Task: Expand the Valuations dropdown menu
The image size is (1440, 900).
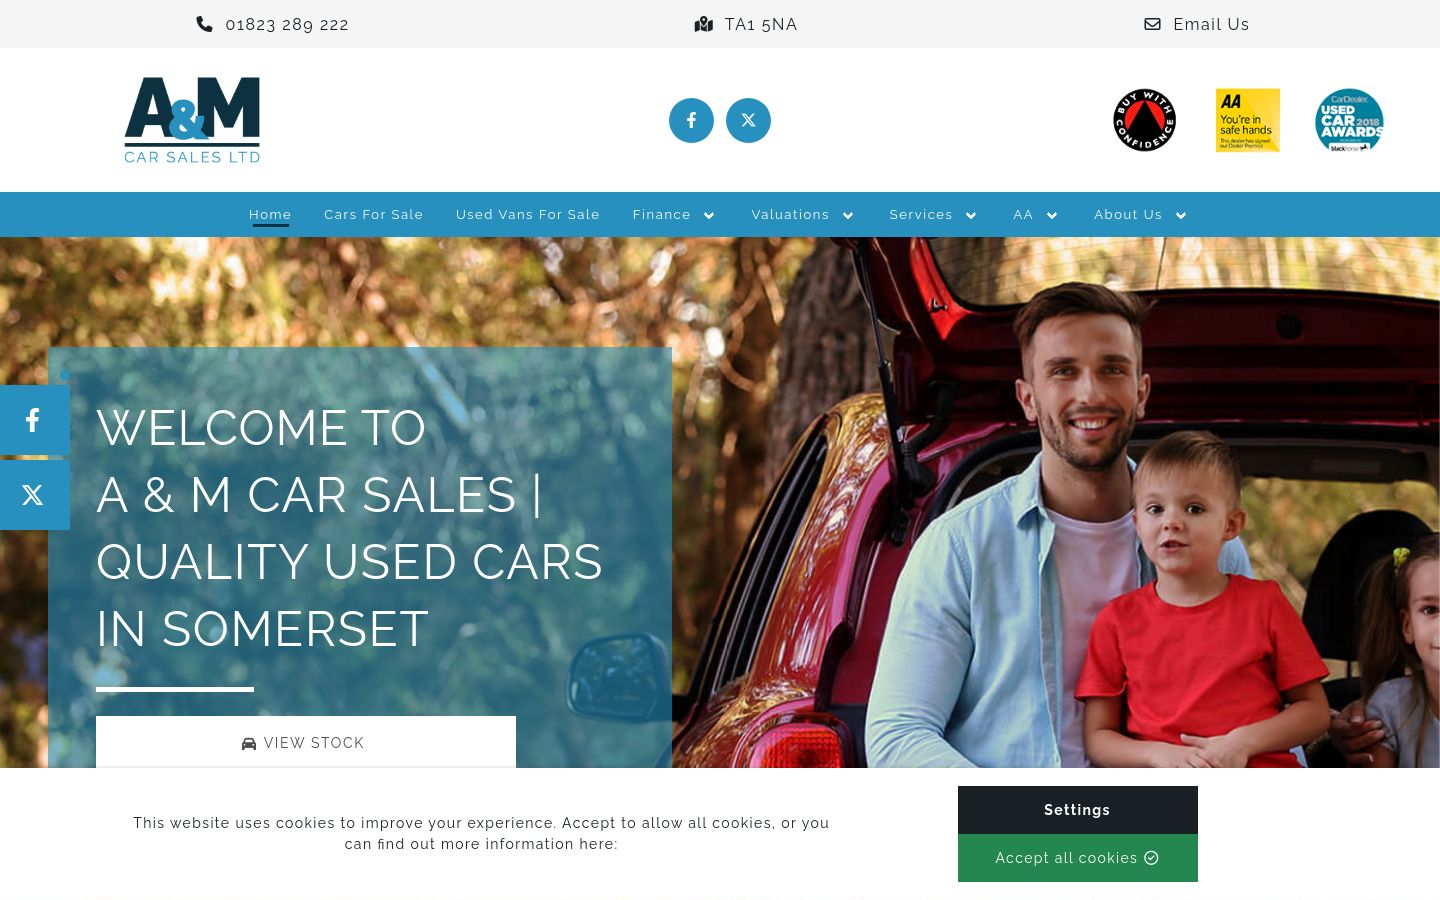Action: [x=803, y=215]
